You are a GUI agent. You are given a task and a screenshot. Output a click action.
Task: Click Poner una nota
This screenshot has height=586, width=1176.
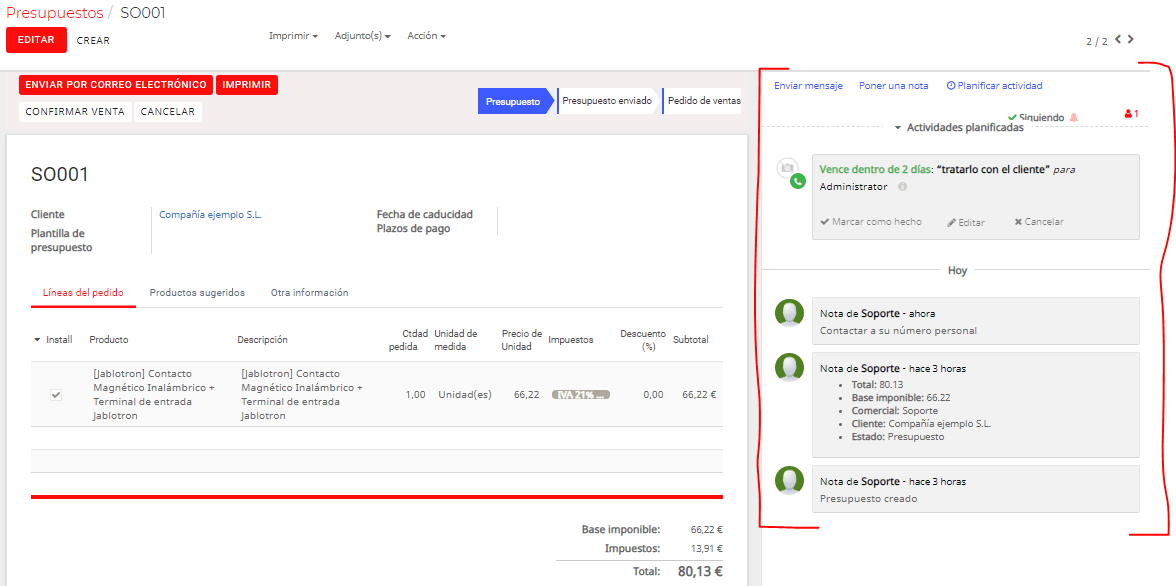(893, 86)
